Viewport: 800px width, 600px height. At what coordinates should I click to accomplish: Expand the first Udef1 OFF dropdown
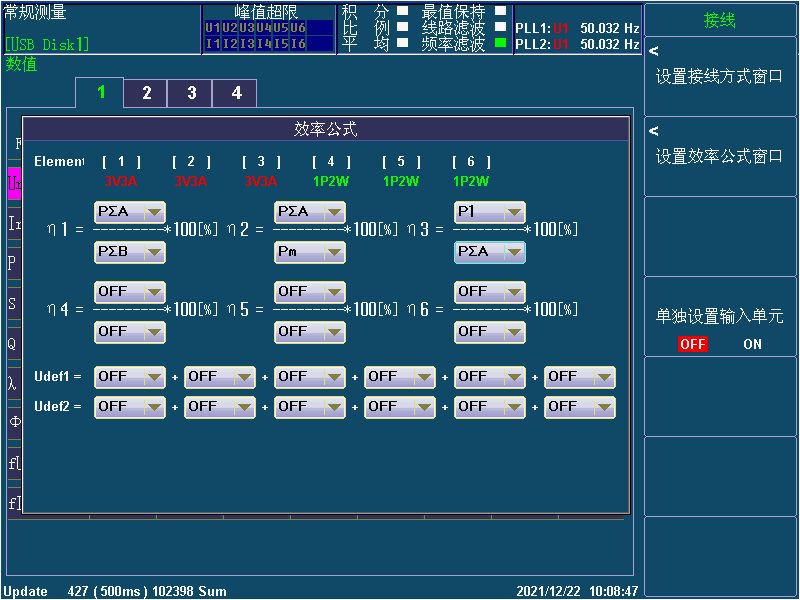129,377
